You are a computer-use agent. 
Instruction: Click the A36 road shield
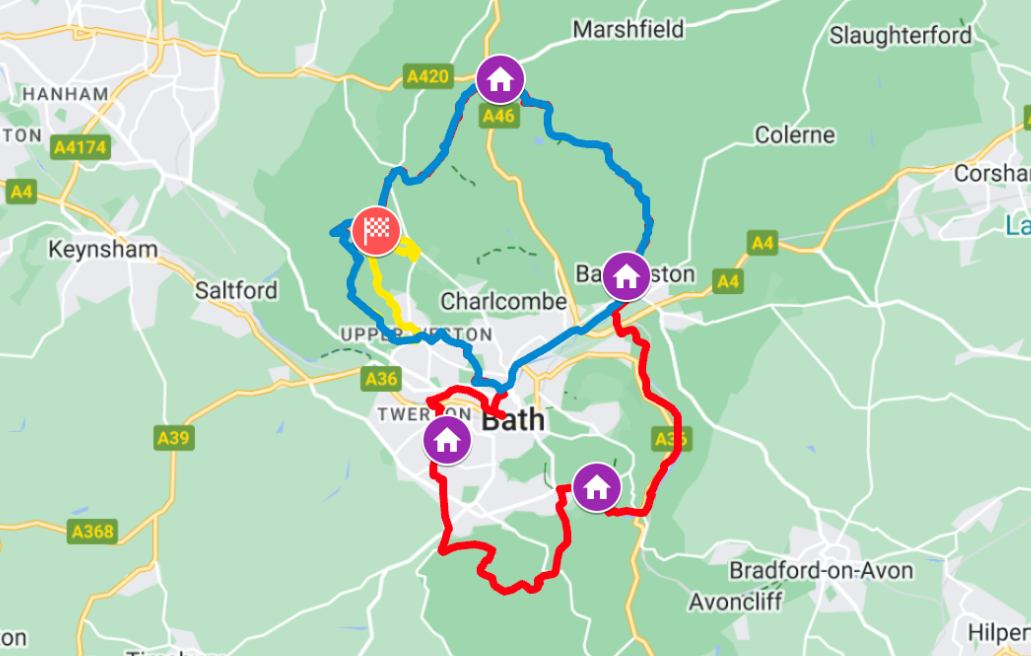(x=381, y=379)
